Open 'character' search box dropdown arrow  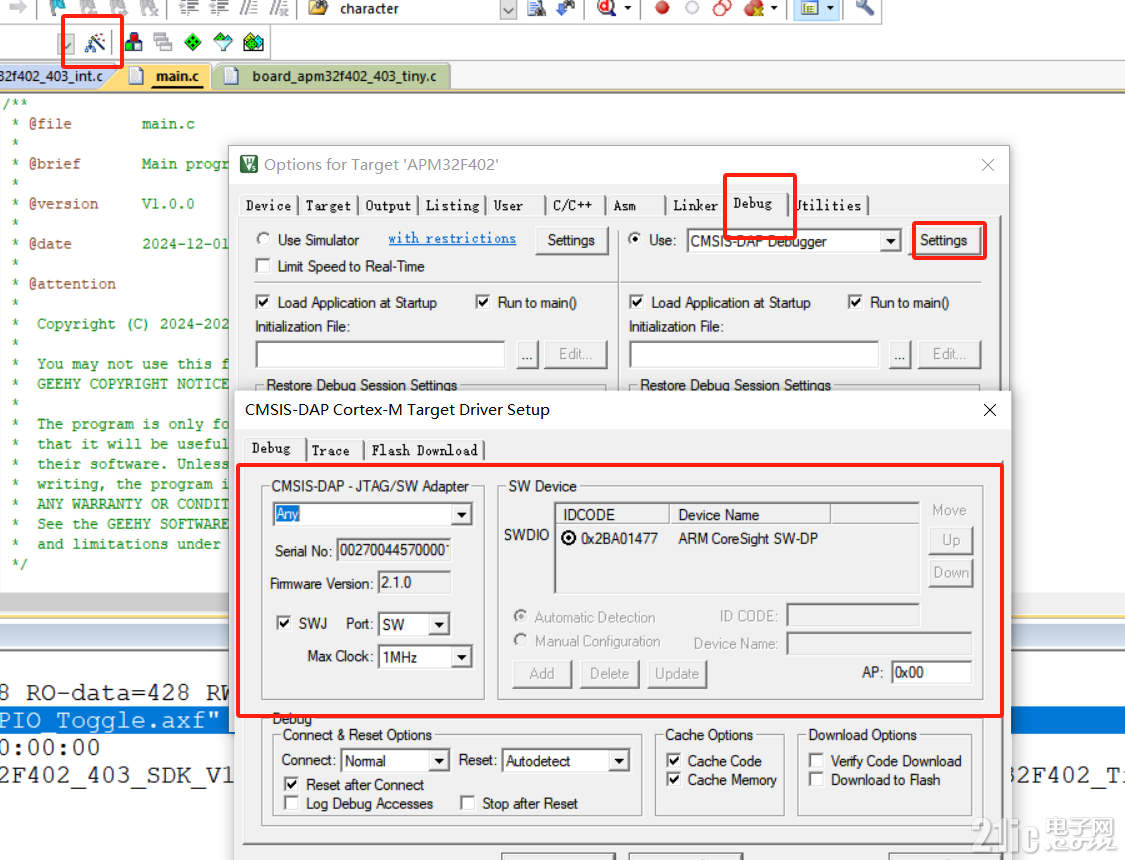(x=508, y=9)
